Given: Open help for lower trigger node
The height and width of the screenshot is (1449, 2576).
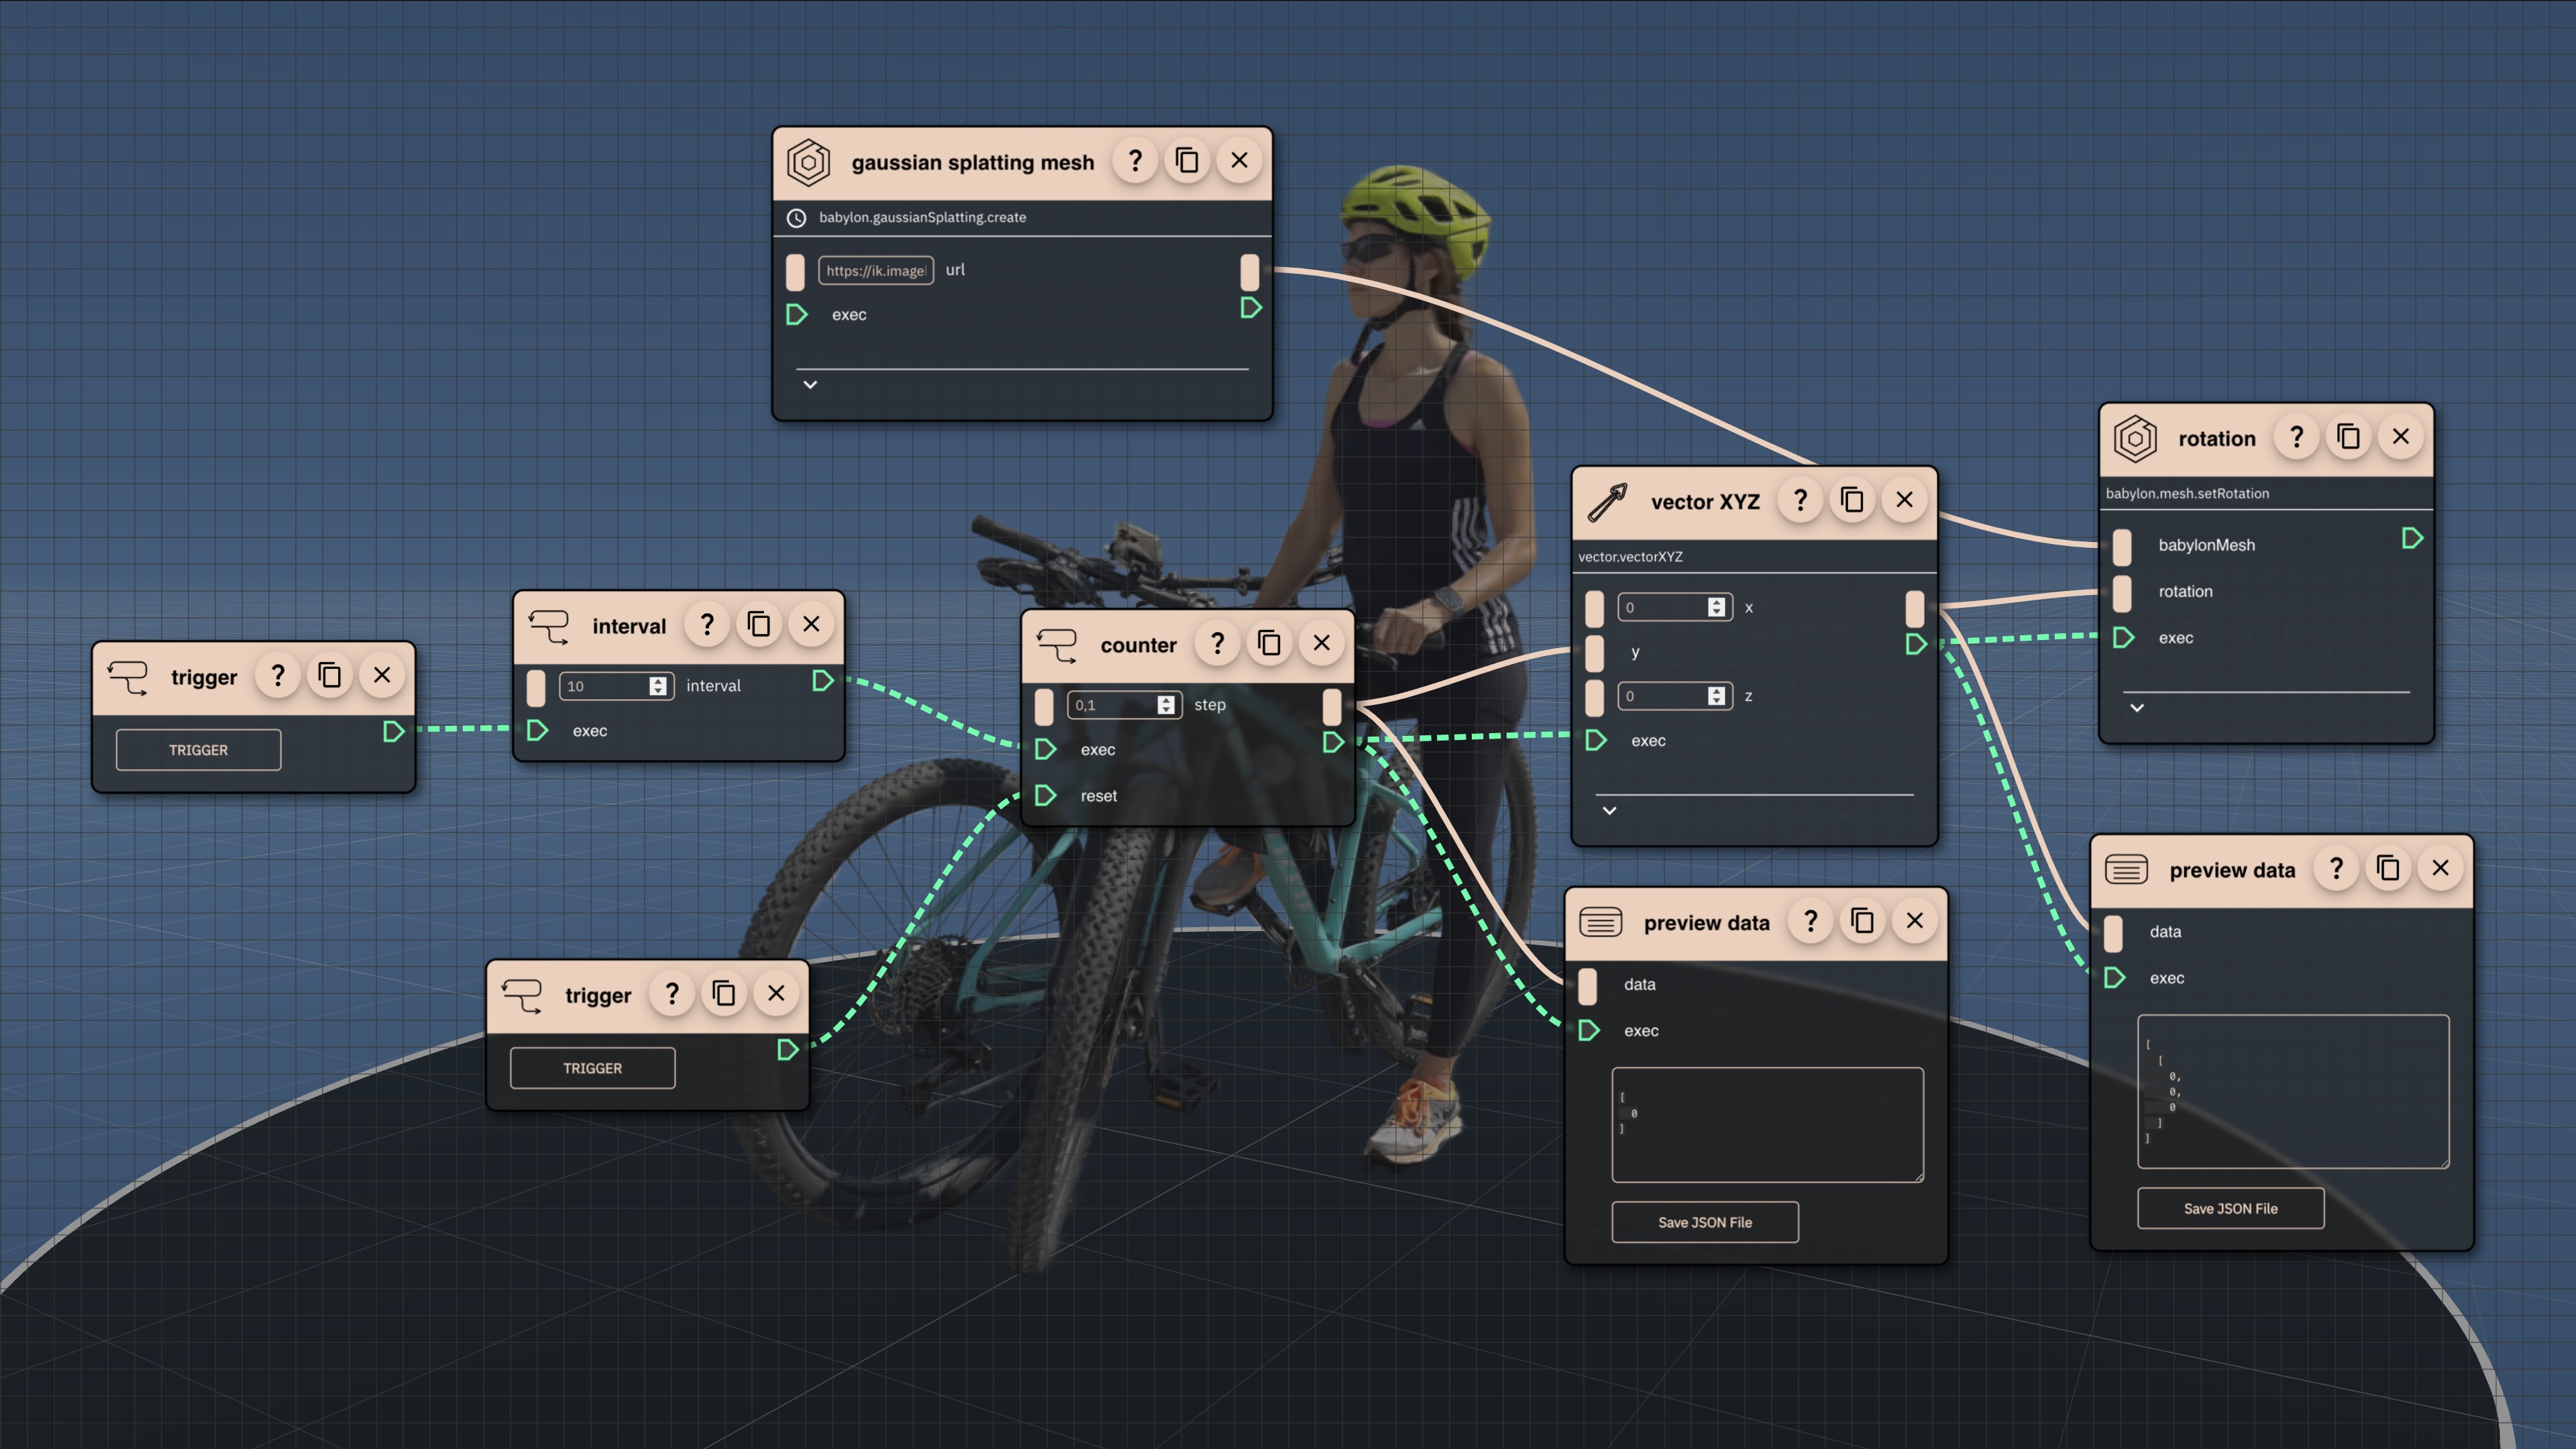Looking at the screenshot, I should click(x=672, y=994).
